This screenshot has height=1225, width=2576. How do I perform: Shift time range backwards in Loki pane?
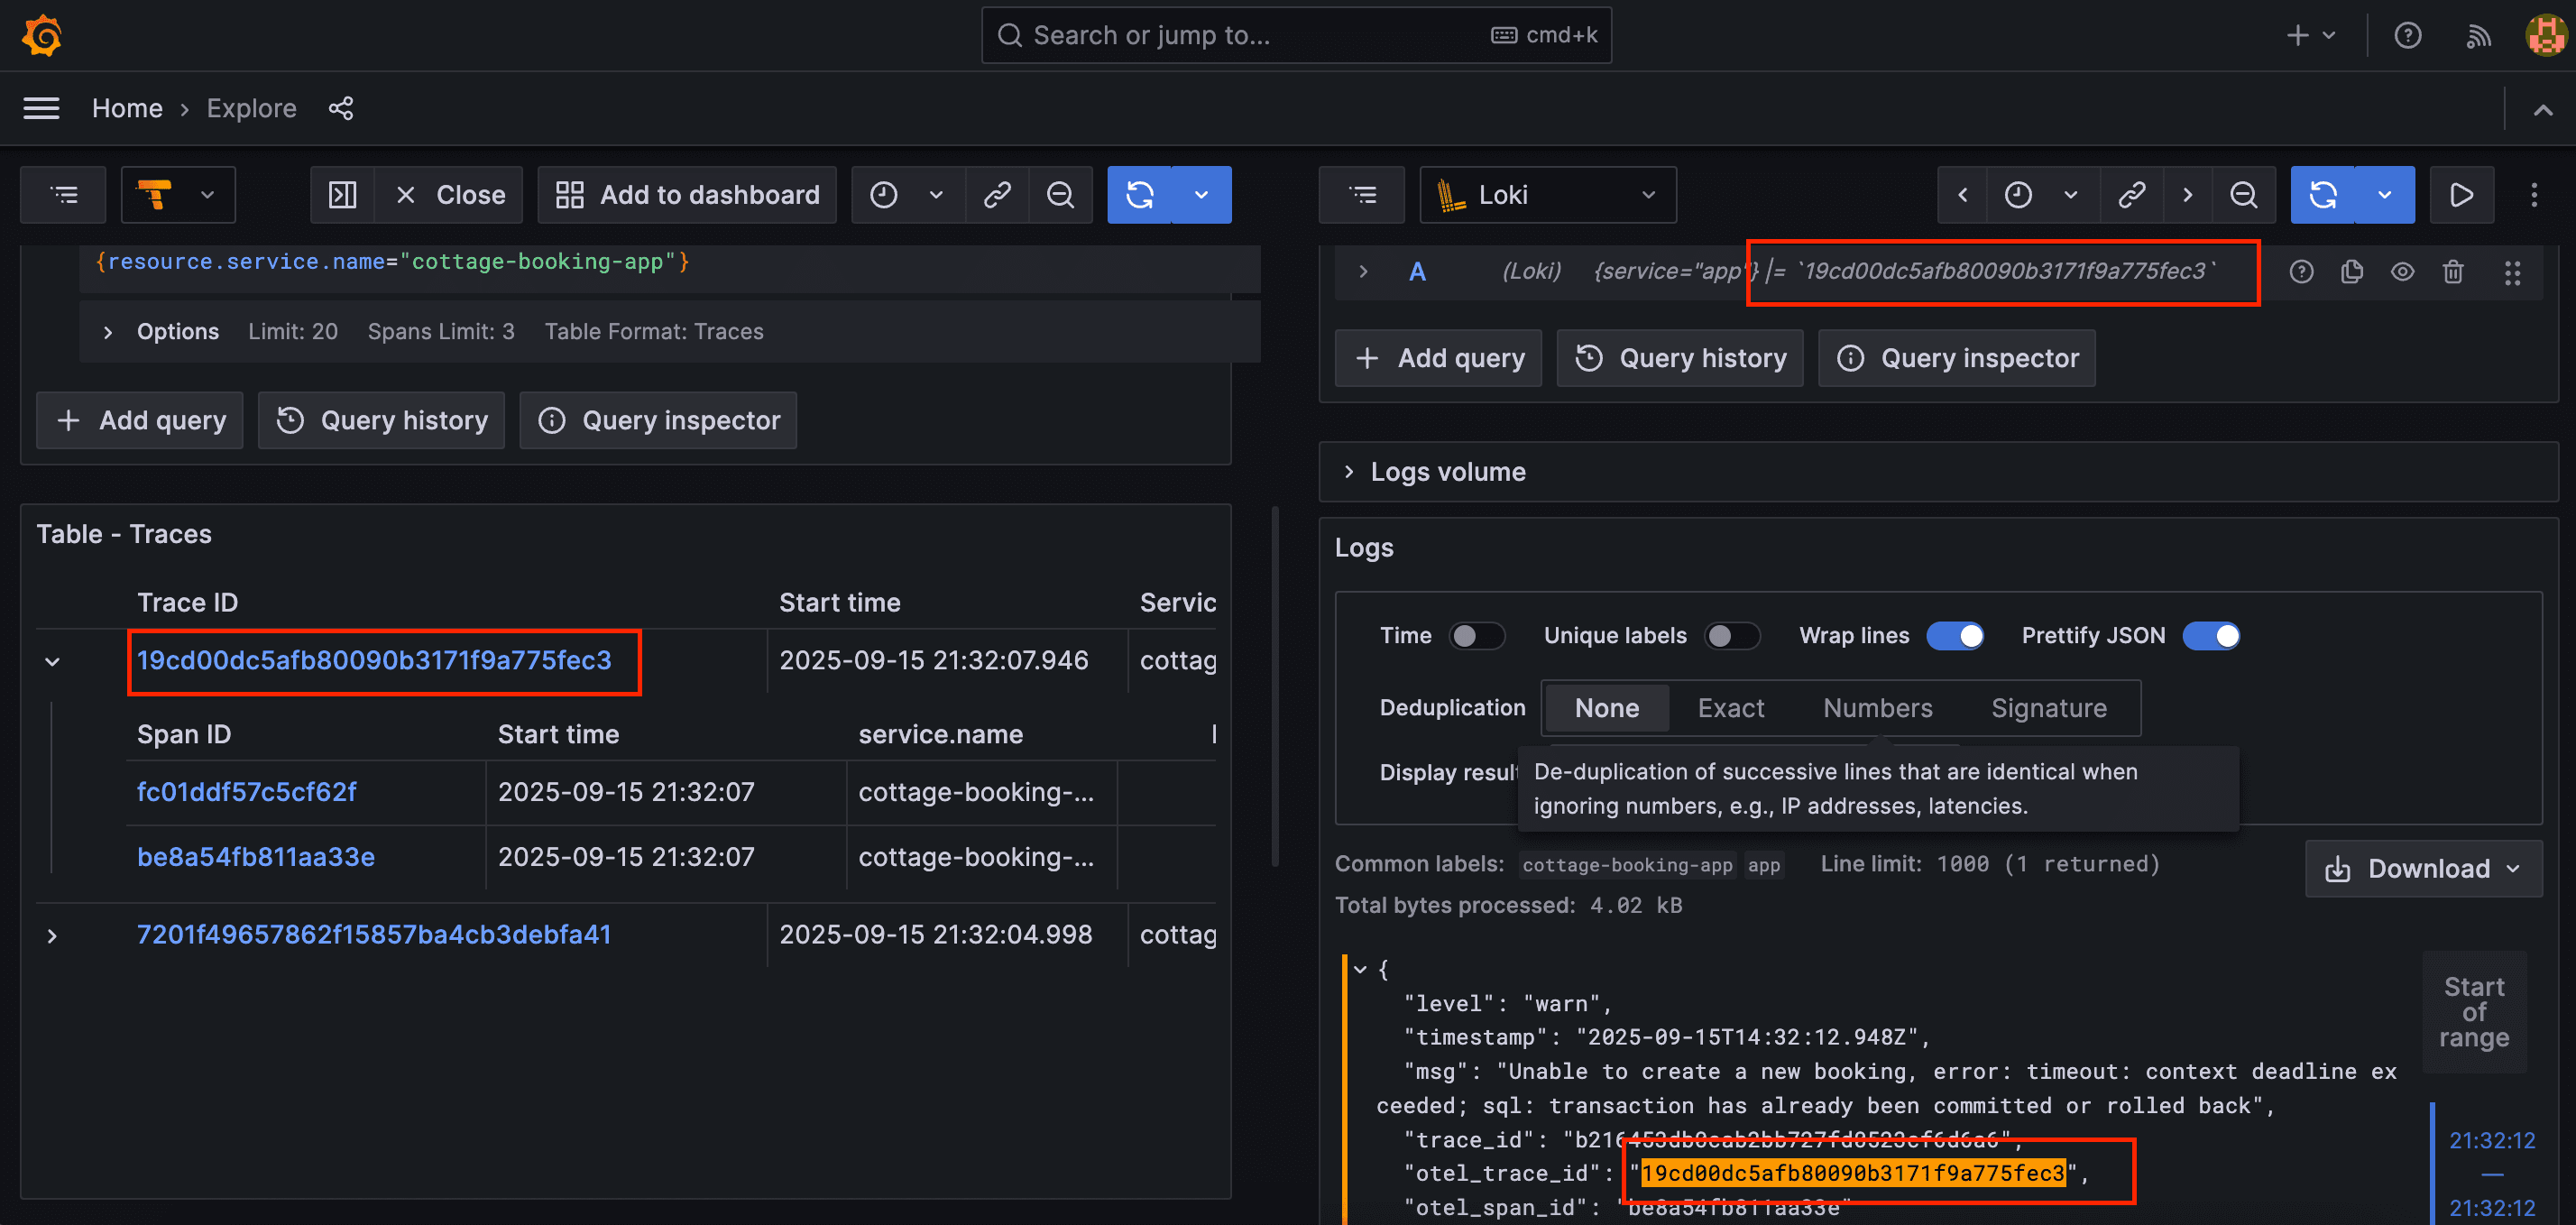click(x=1963, y=195)
